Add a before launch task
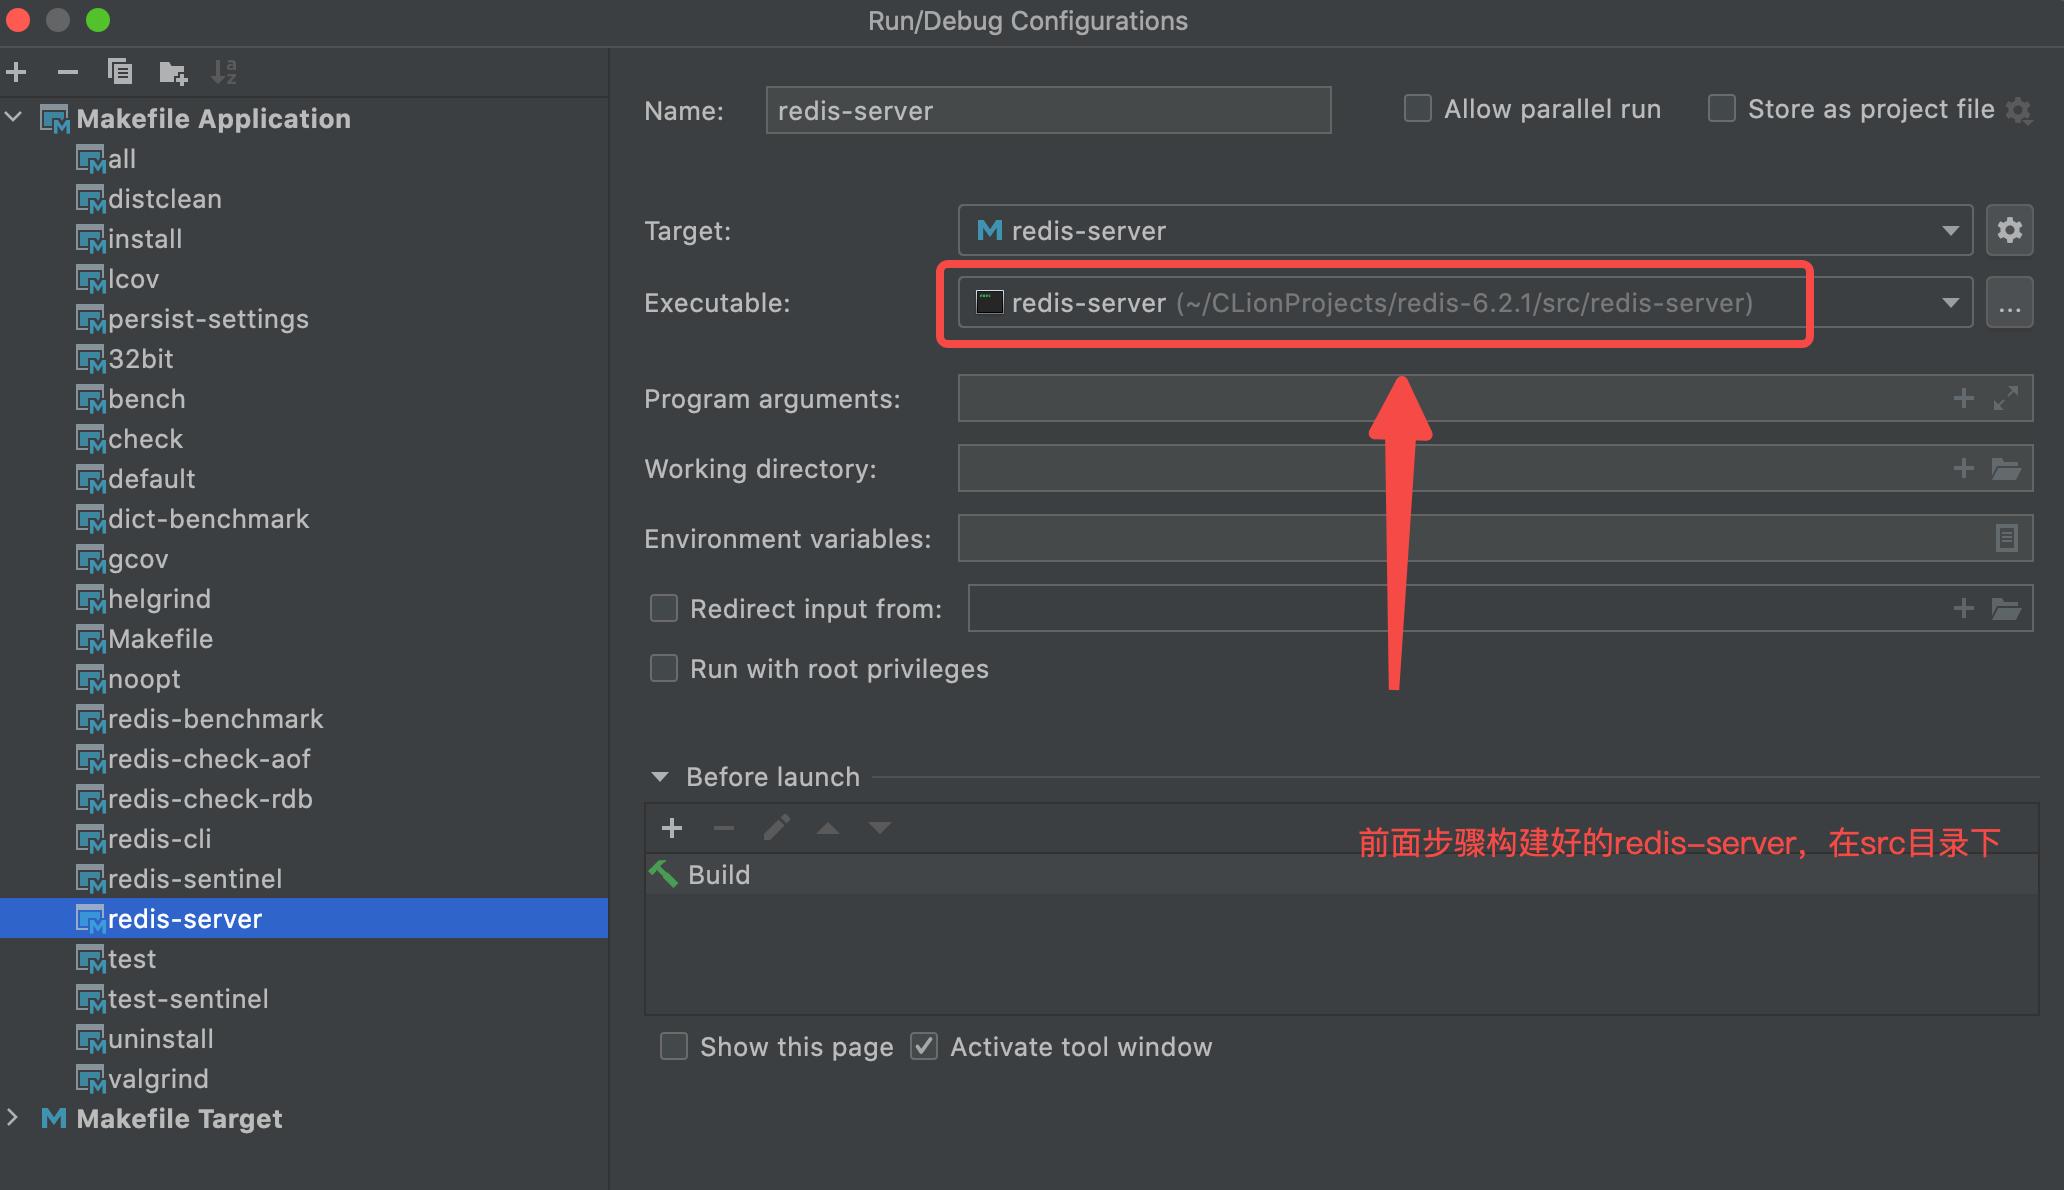The height and width of the screenshot is (1190, 2064). pos(672,828)
